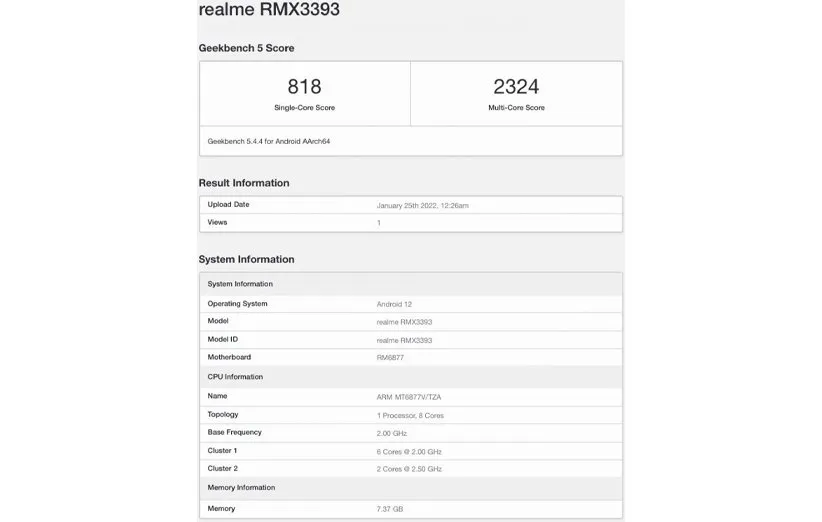Click the CPU Information table subheader
822x522 pixels.
(235, 377)
